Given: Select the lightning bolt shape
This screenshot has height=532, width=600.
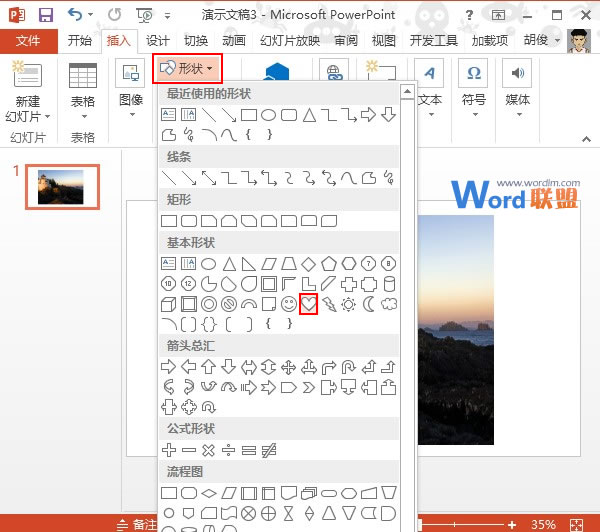Looking at the screenshot, I should pyautogui.click(x=329, y=304).
